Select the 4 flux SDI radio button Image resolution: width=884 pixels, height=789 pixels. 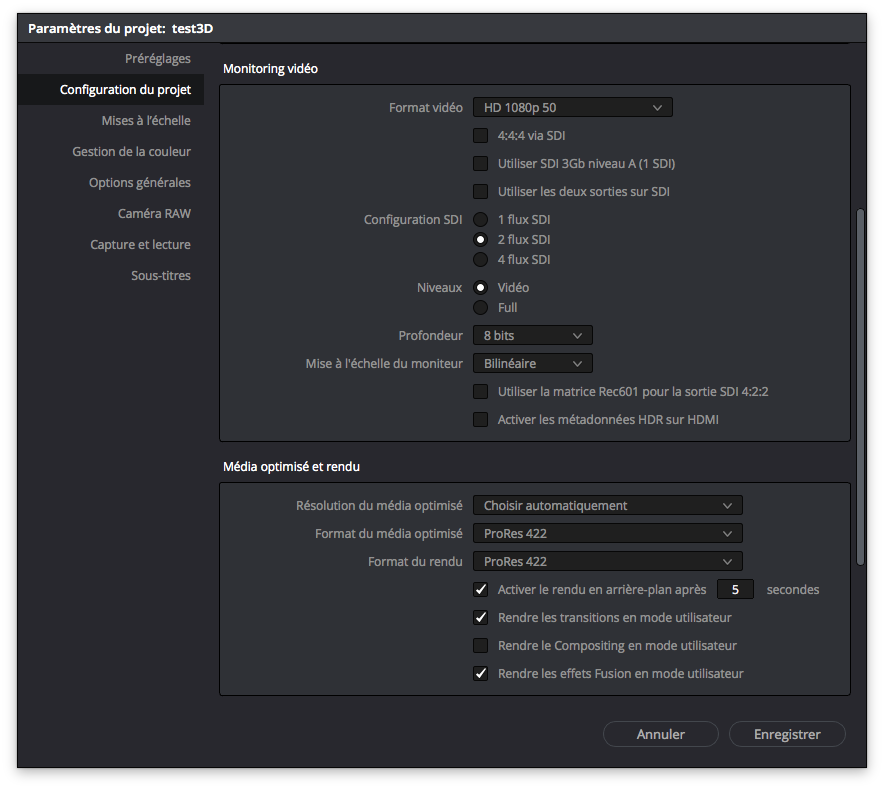tap(481, 260)
